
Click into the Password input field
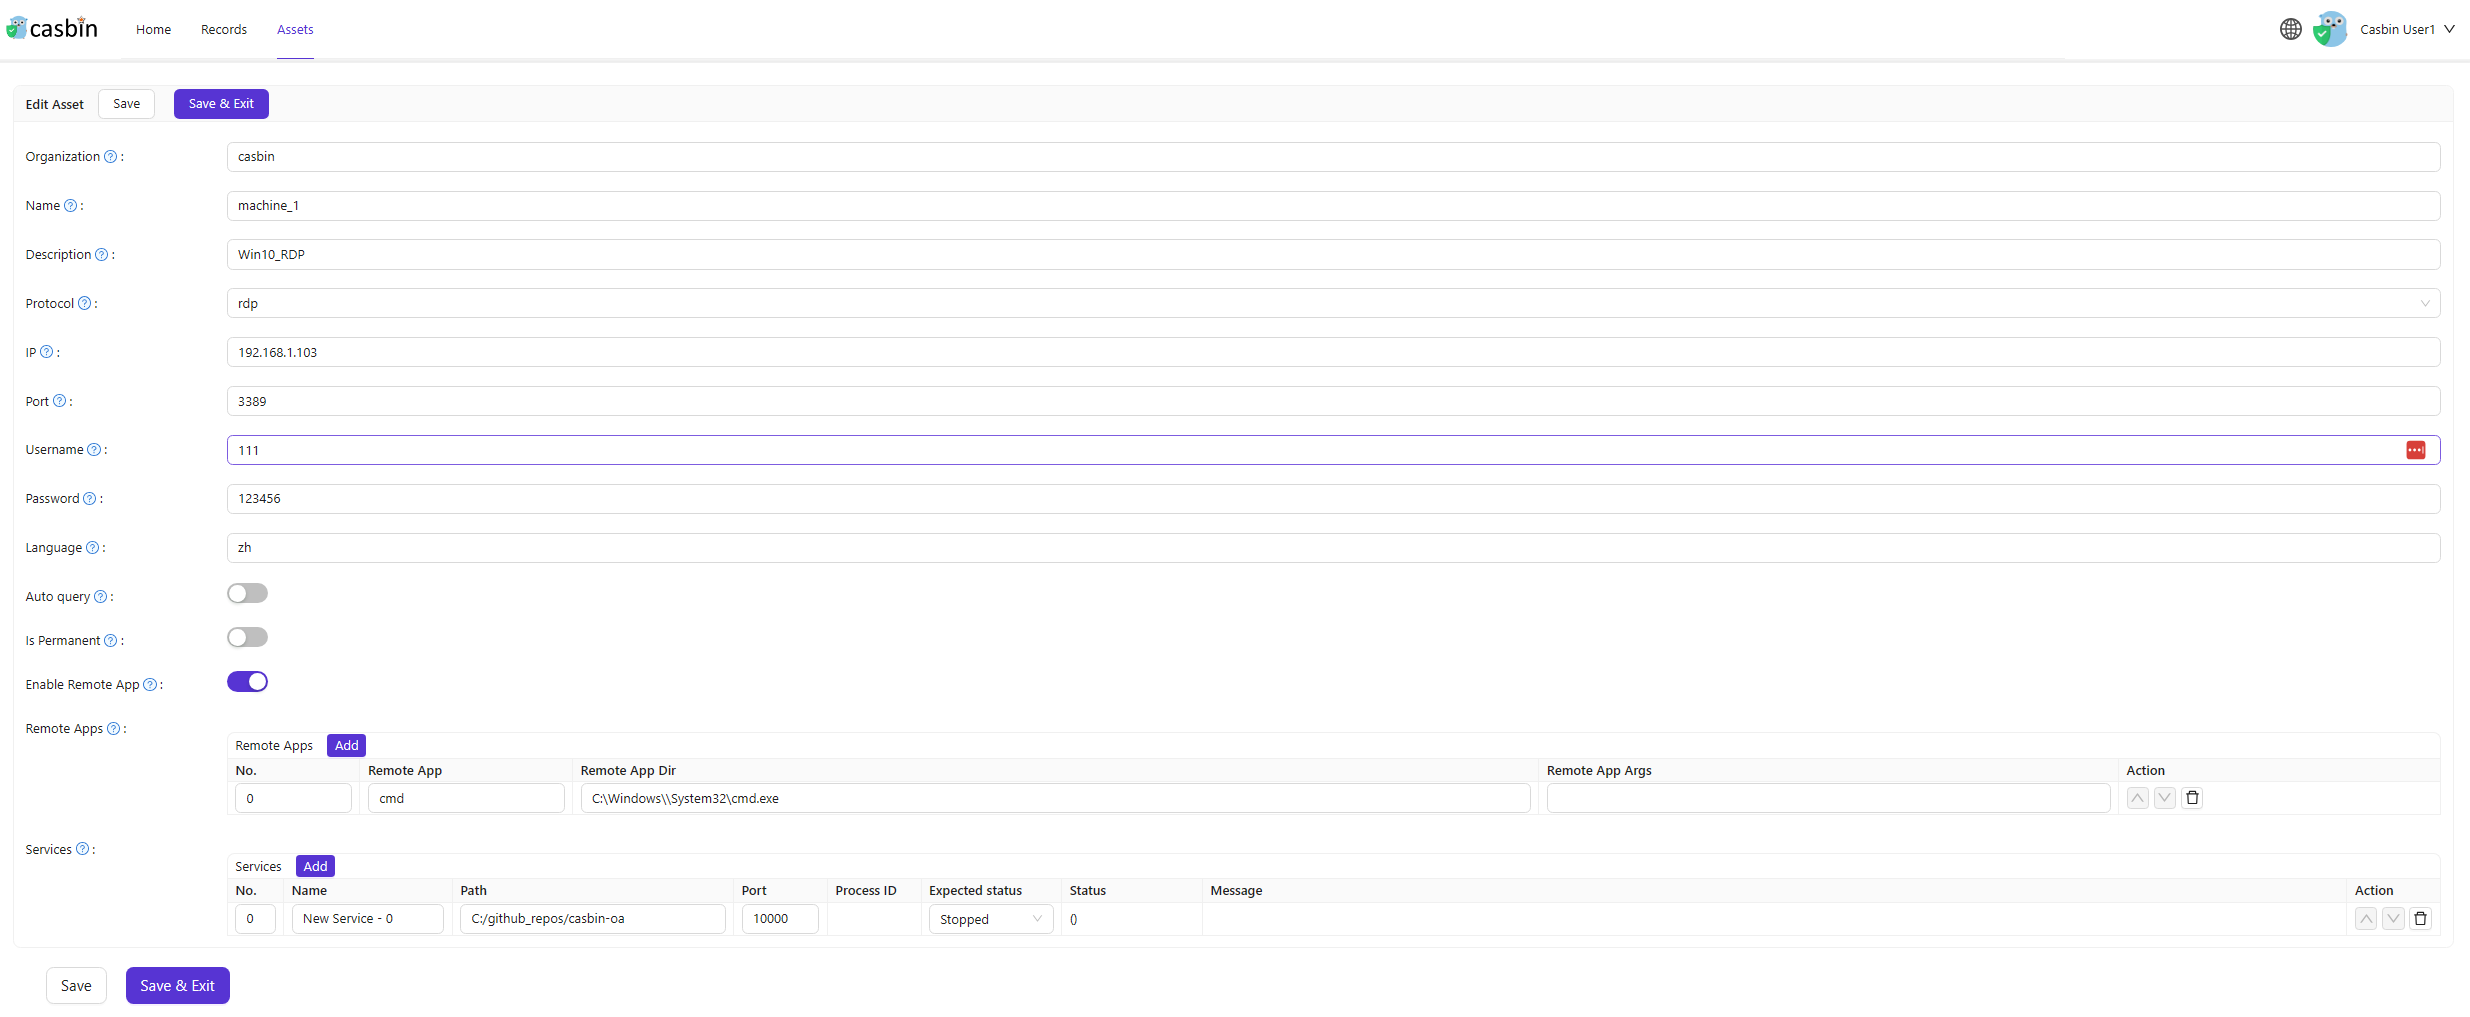click(1332, 499)
